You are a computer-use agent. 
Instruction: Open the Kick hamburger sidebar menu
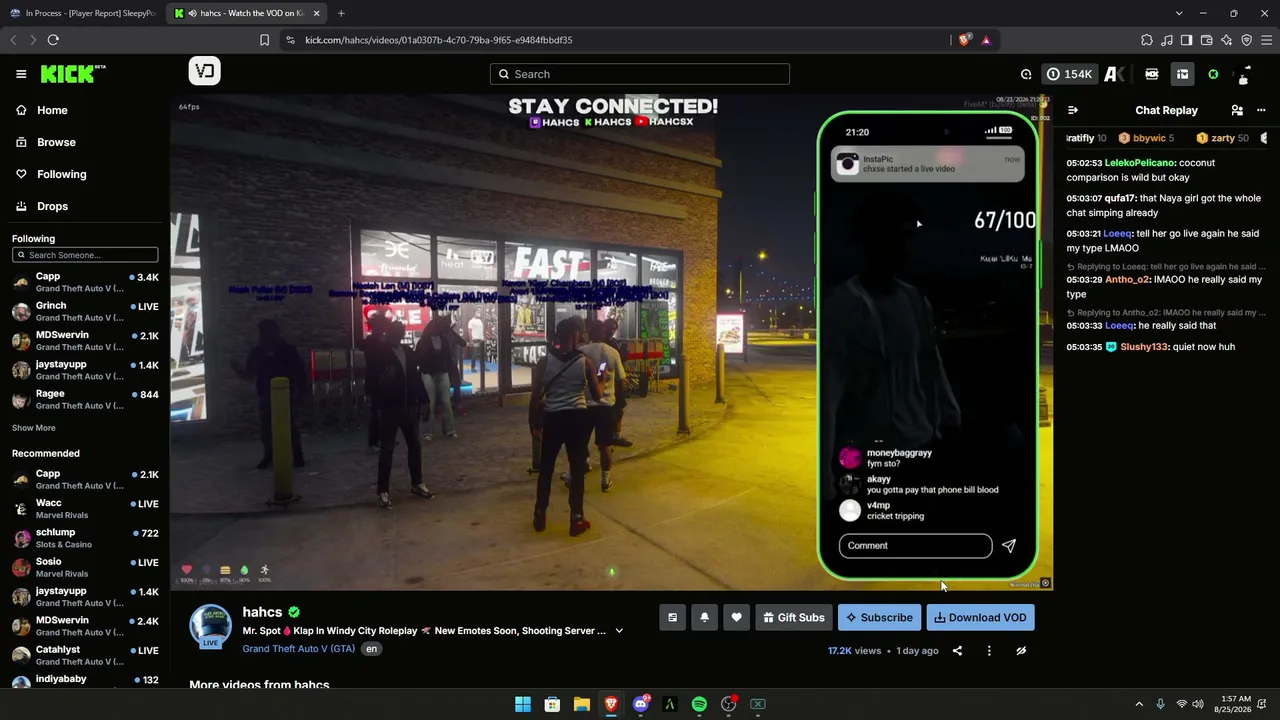pyautogui.click(x=21, y=74)
